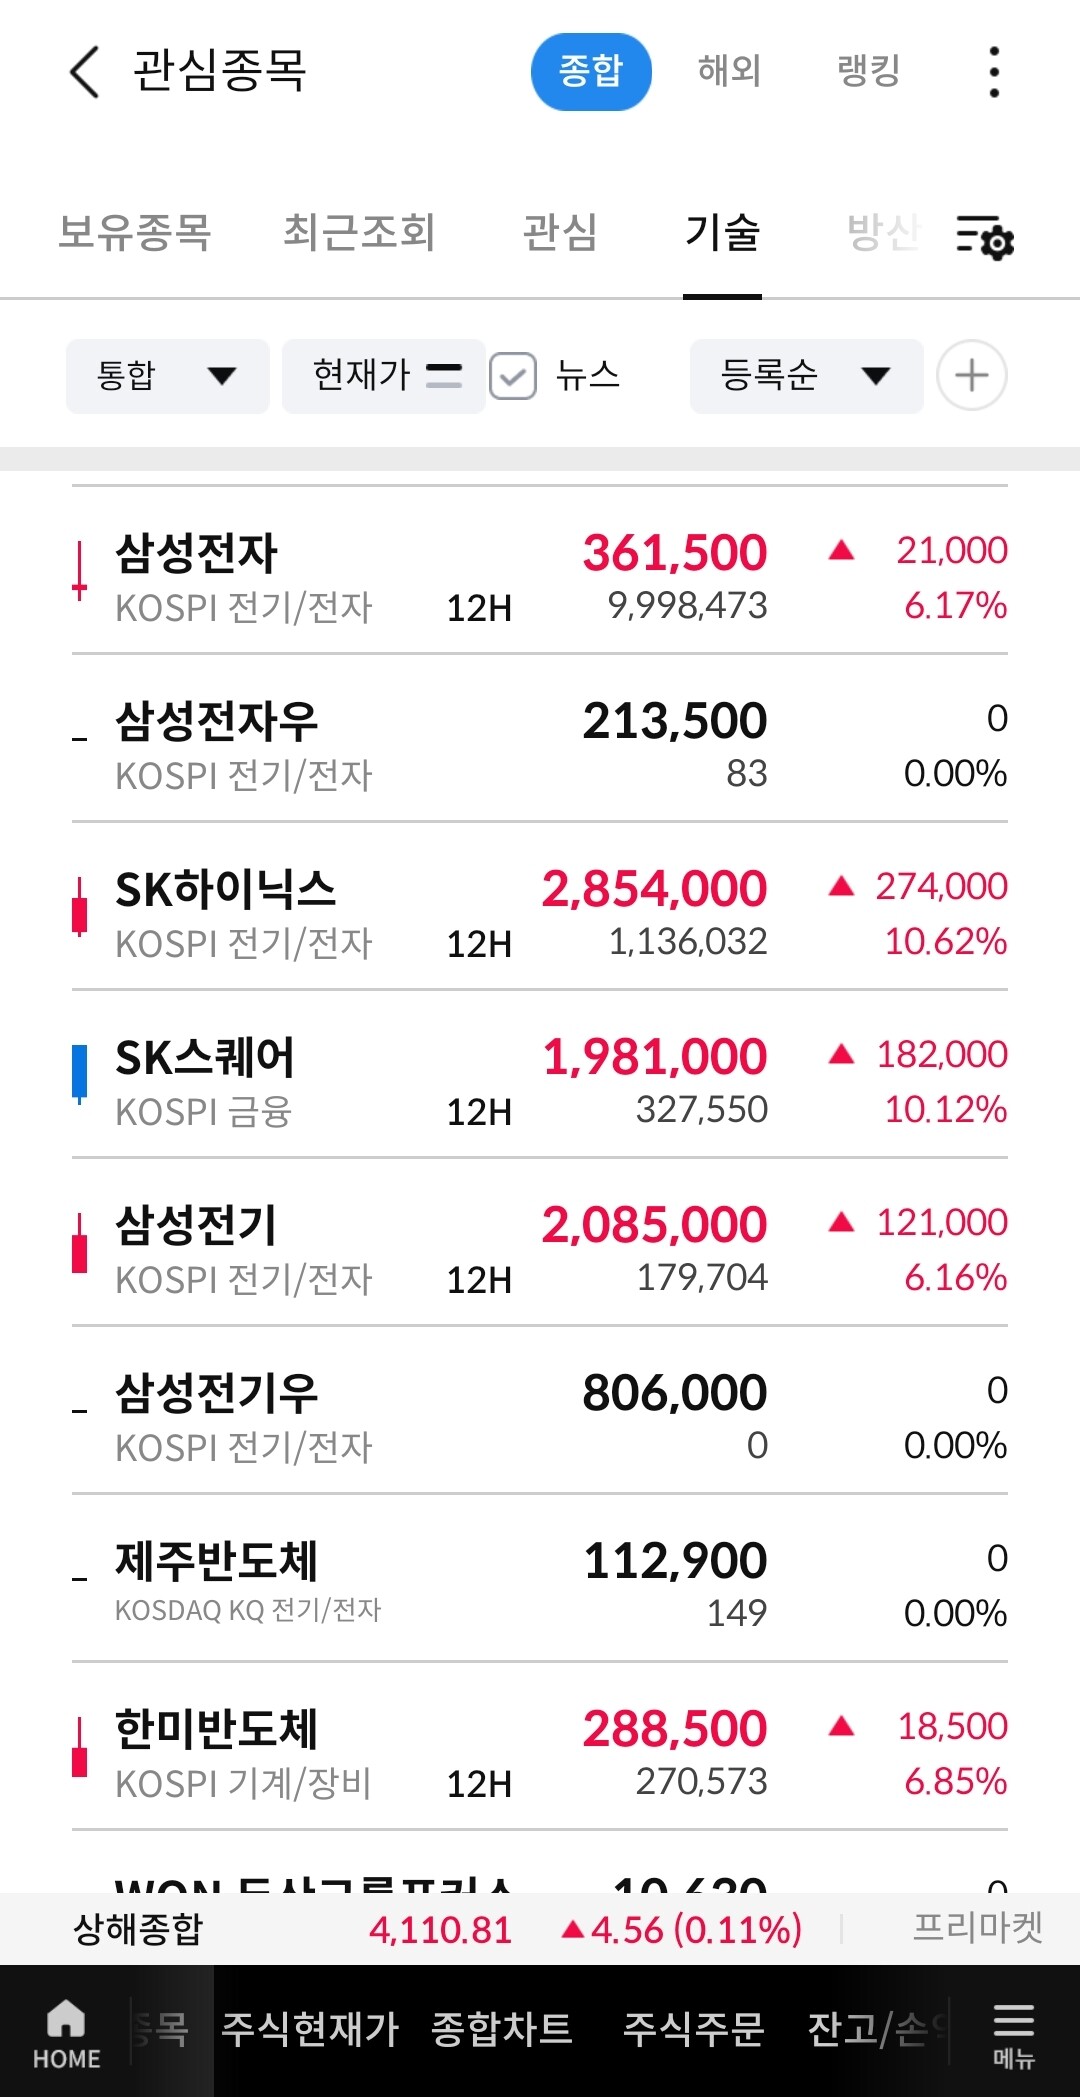Expand the 통합 dropdown
Screen dimensions: 1080x2097
[x=168, y=376]
